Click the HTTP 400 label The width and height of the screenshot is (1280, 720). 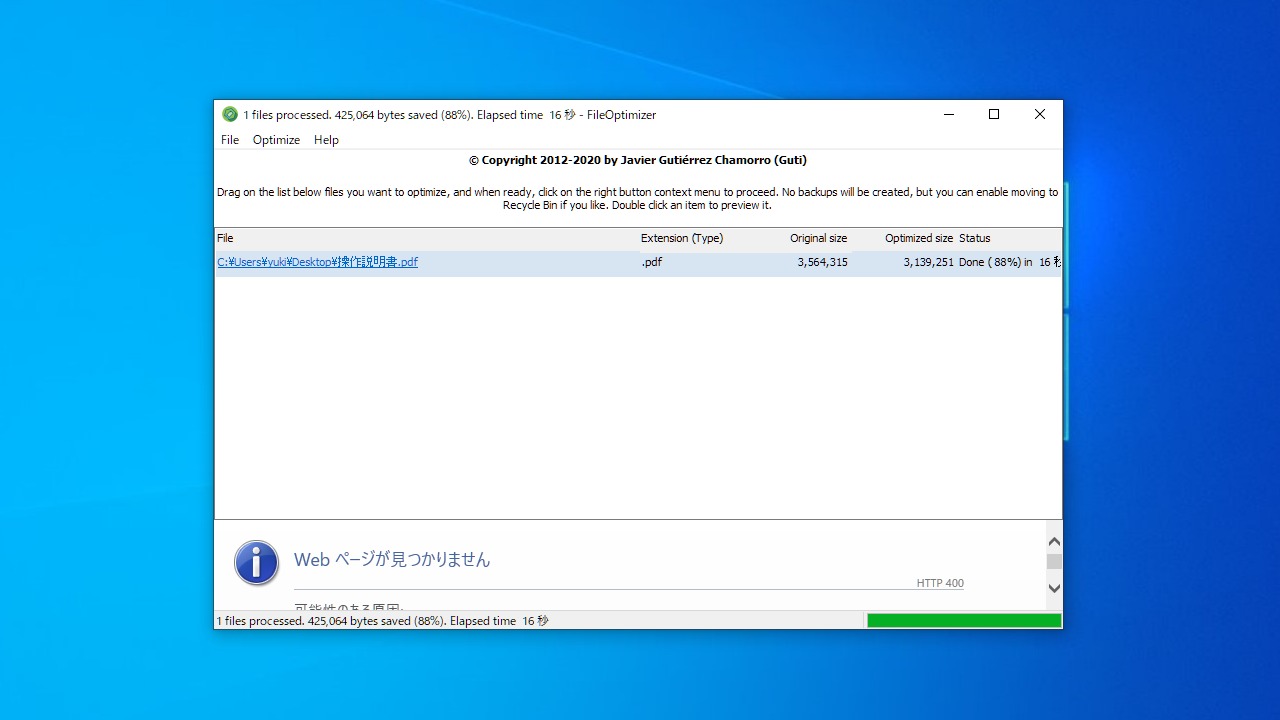click(x=940, y=583)
